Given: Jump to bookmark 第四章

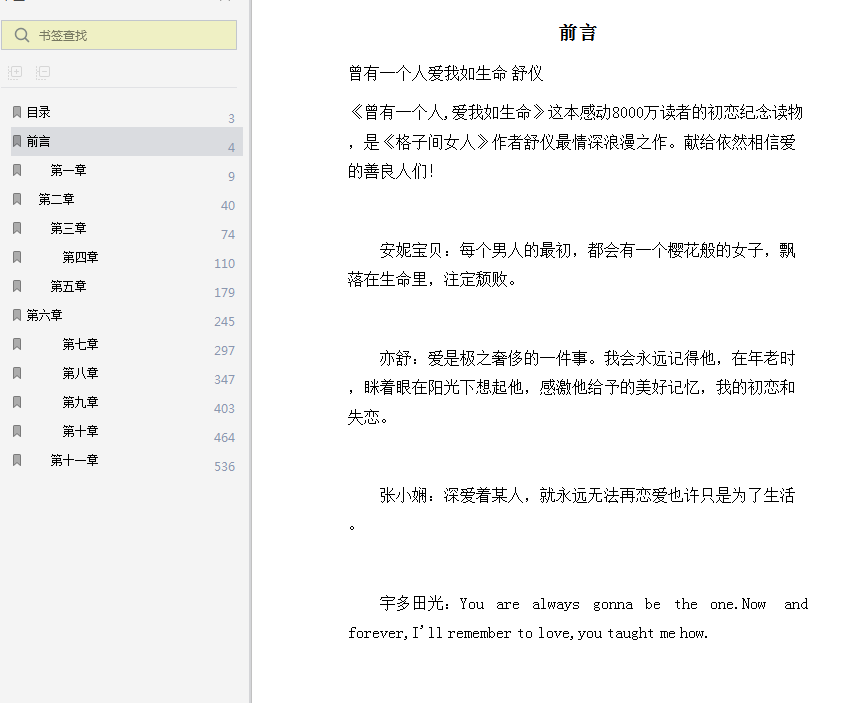Looking at the screenshot, I should 80,257.
